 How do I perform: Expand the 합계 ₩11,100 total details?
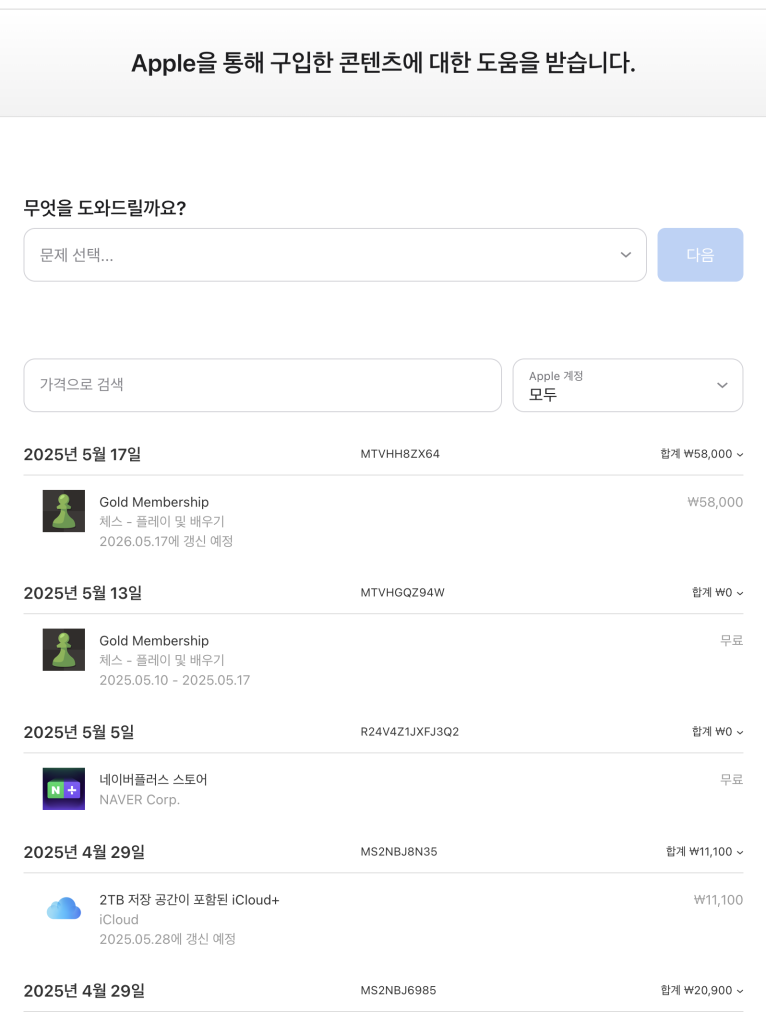(704, 852)
